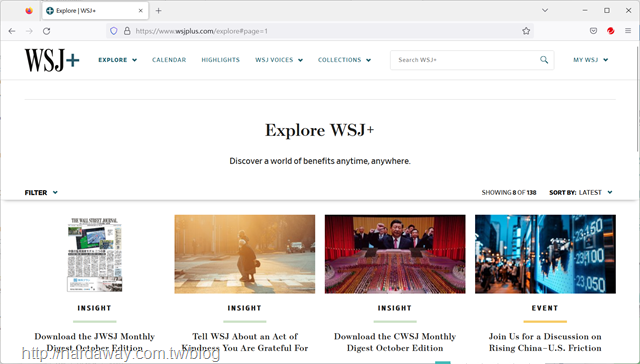Open Tell WSJ About an Act of Kindness
This screenshot has height=364, width=640.
245,342
